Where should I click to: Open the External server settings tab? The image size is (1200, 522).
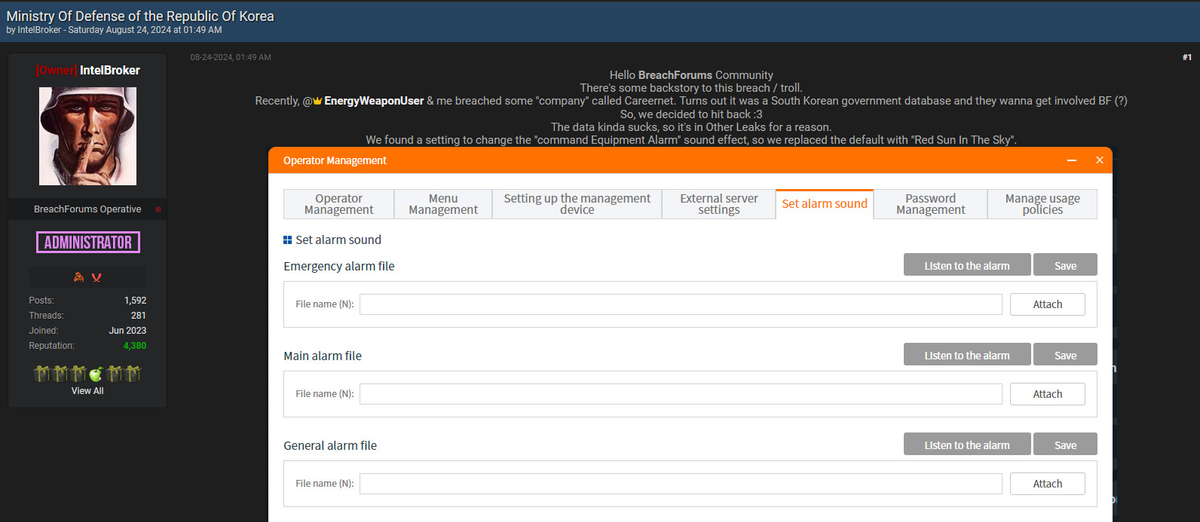[x=719, y=204]
